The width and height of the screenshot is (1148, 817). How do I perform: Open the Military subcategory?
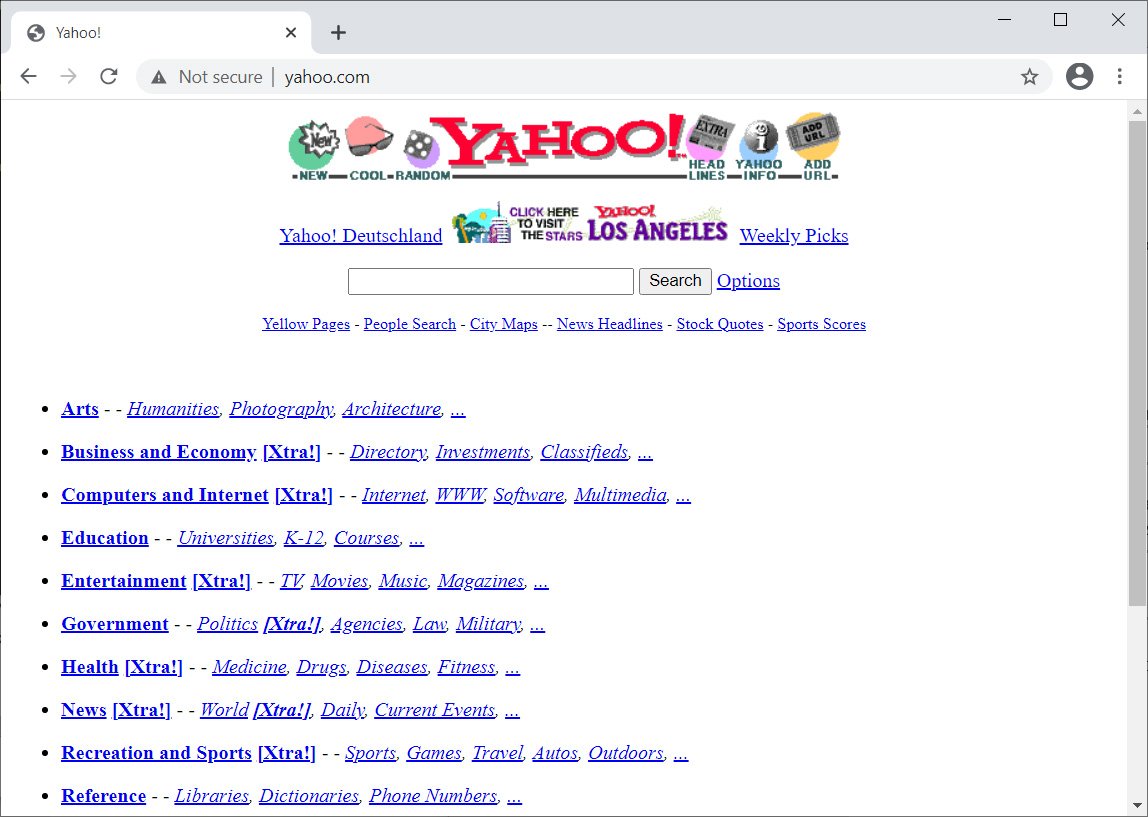pyautogui.click(x=488, y=624)
